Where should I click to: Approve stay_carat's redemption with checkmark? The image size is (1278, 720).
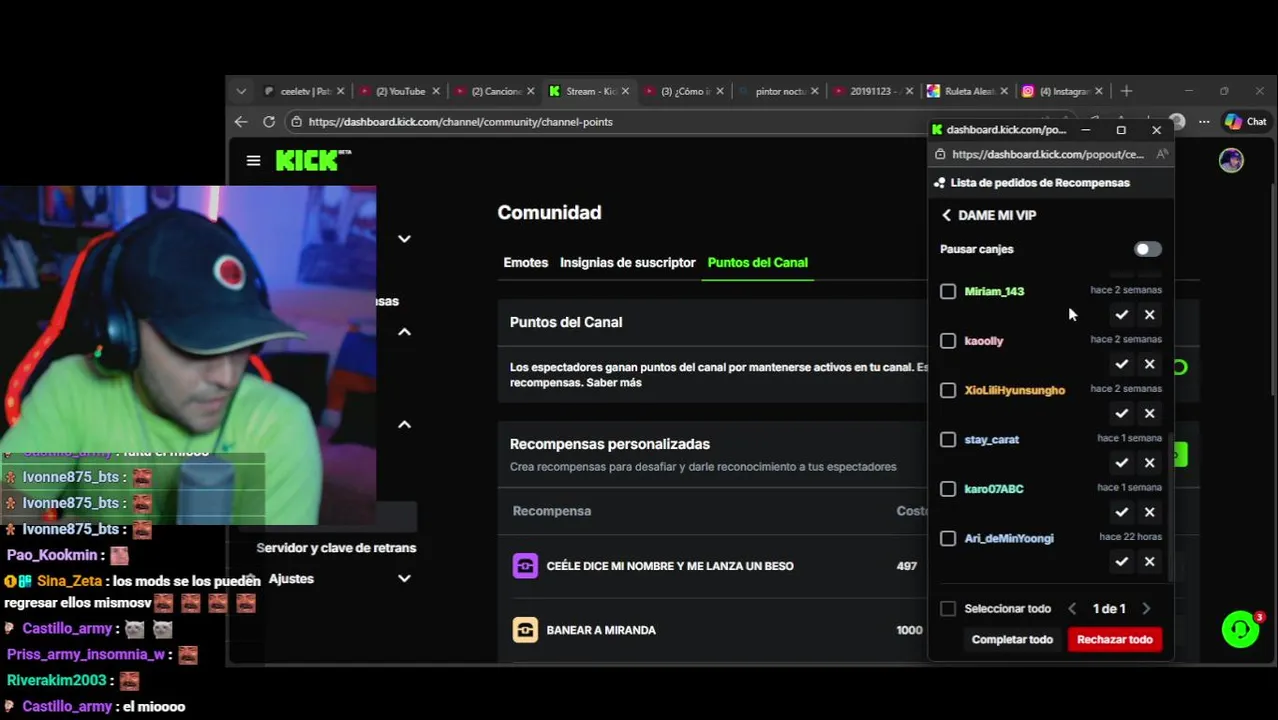pos(1121,463)
